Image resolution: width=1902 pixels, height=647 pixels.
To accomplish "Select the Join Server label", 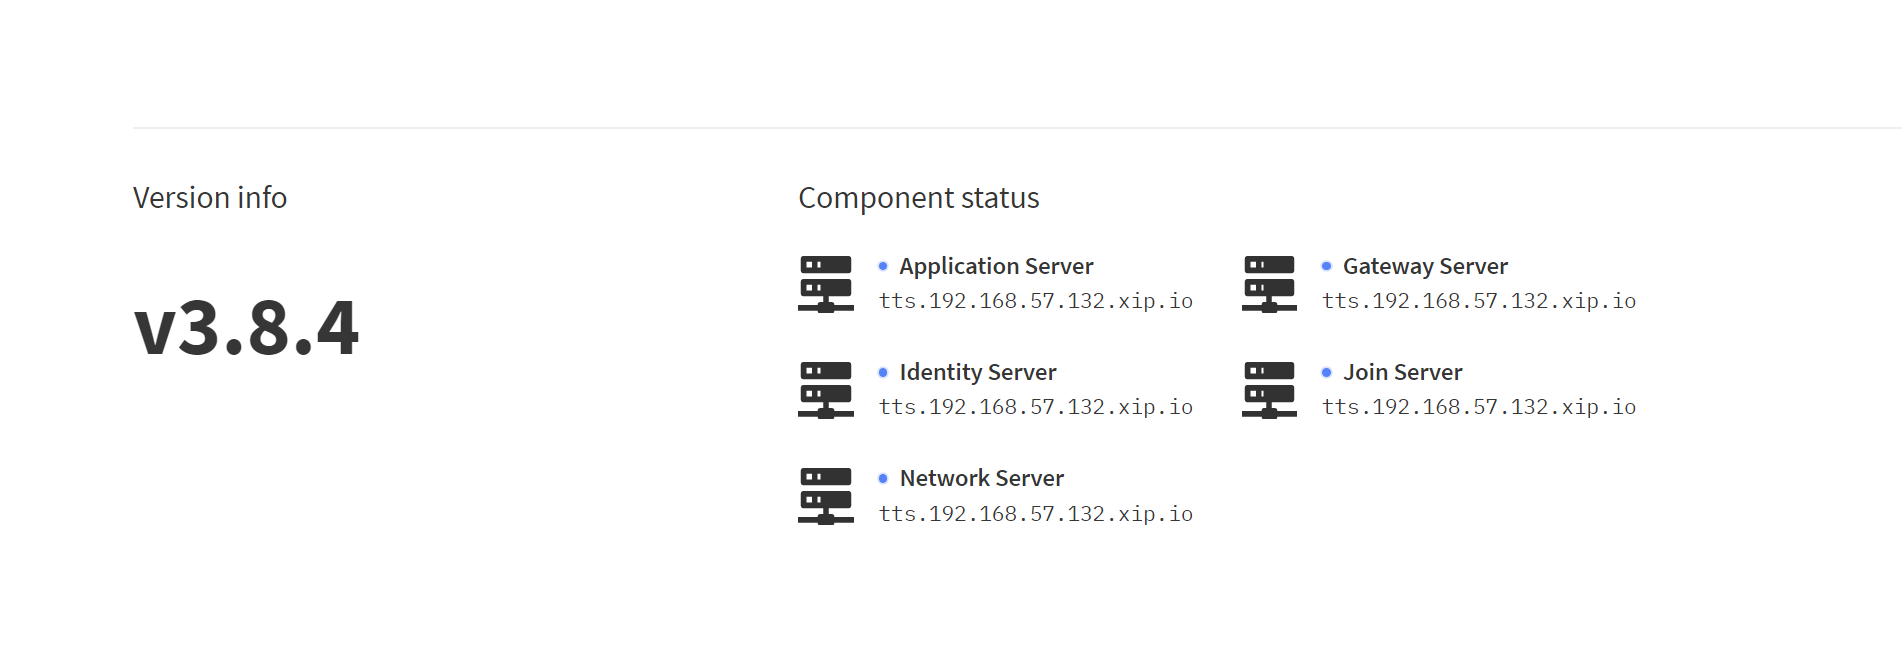I will pyautogui.click(x=1402, y=373).
